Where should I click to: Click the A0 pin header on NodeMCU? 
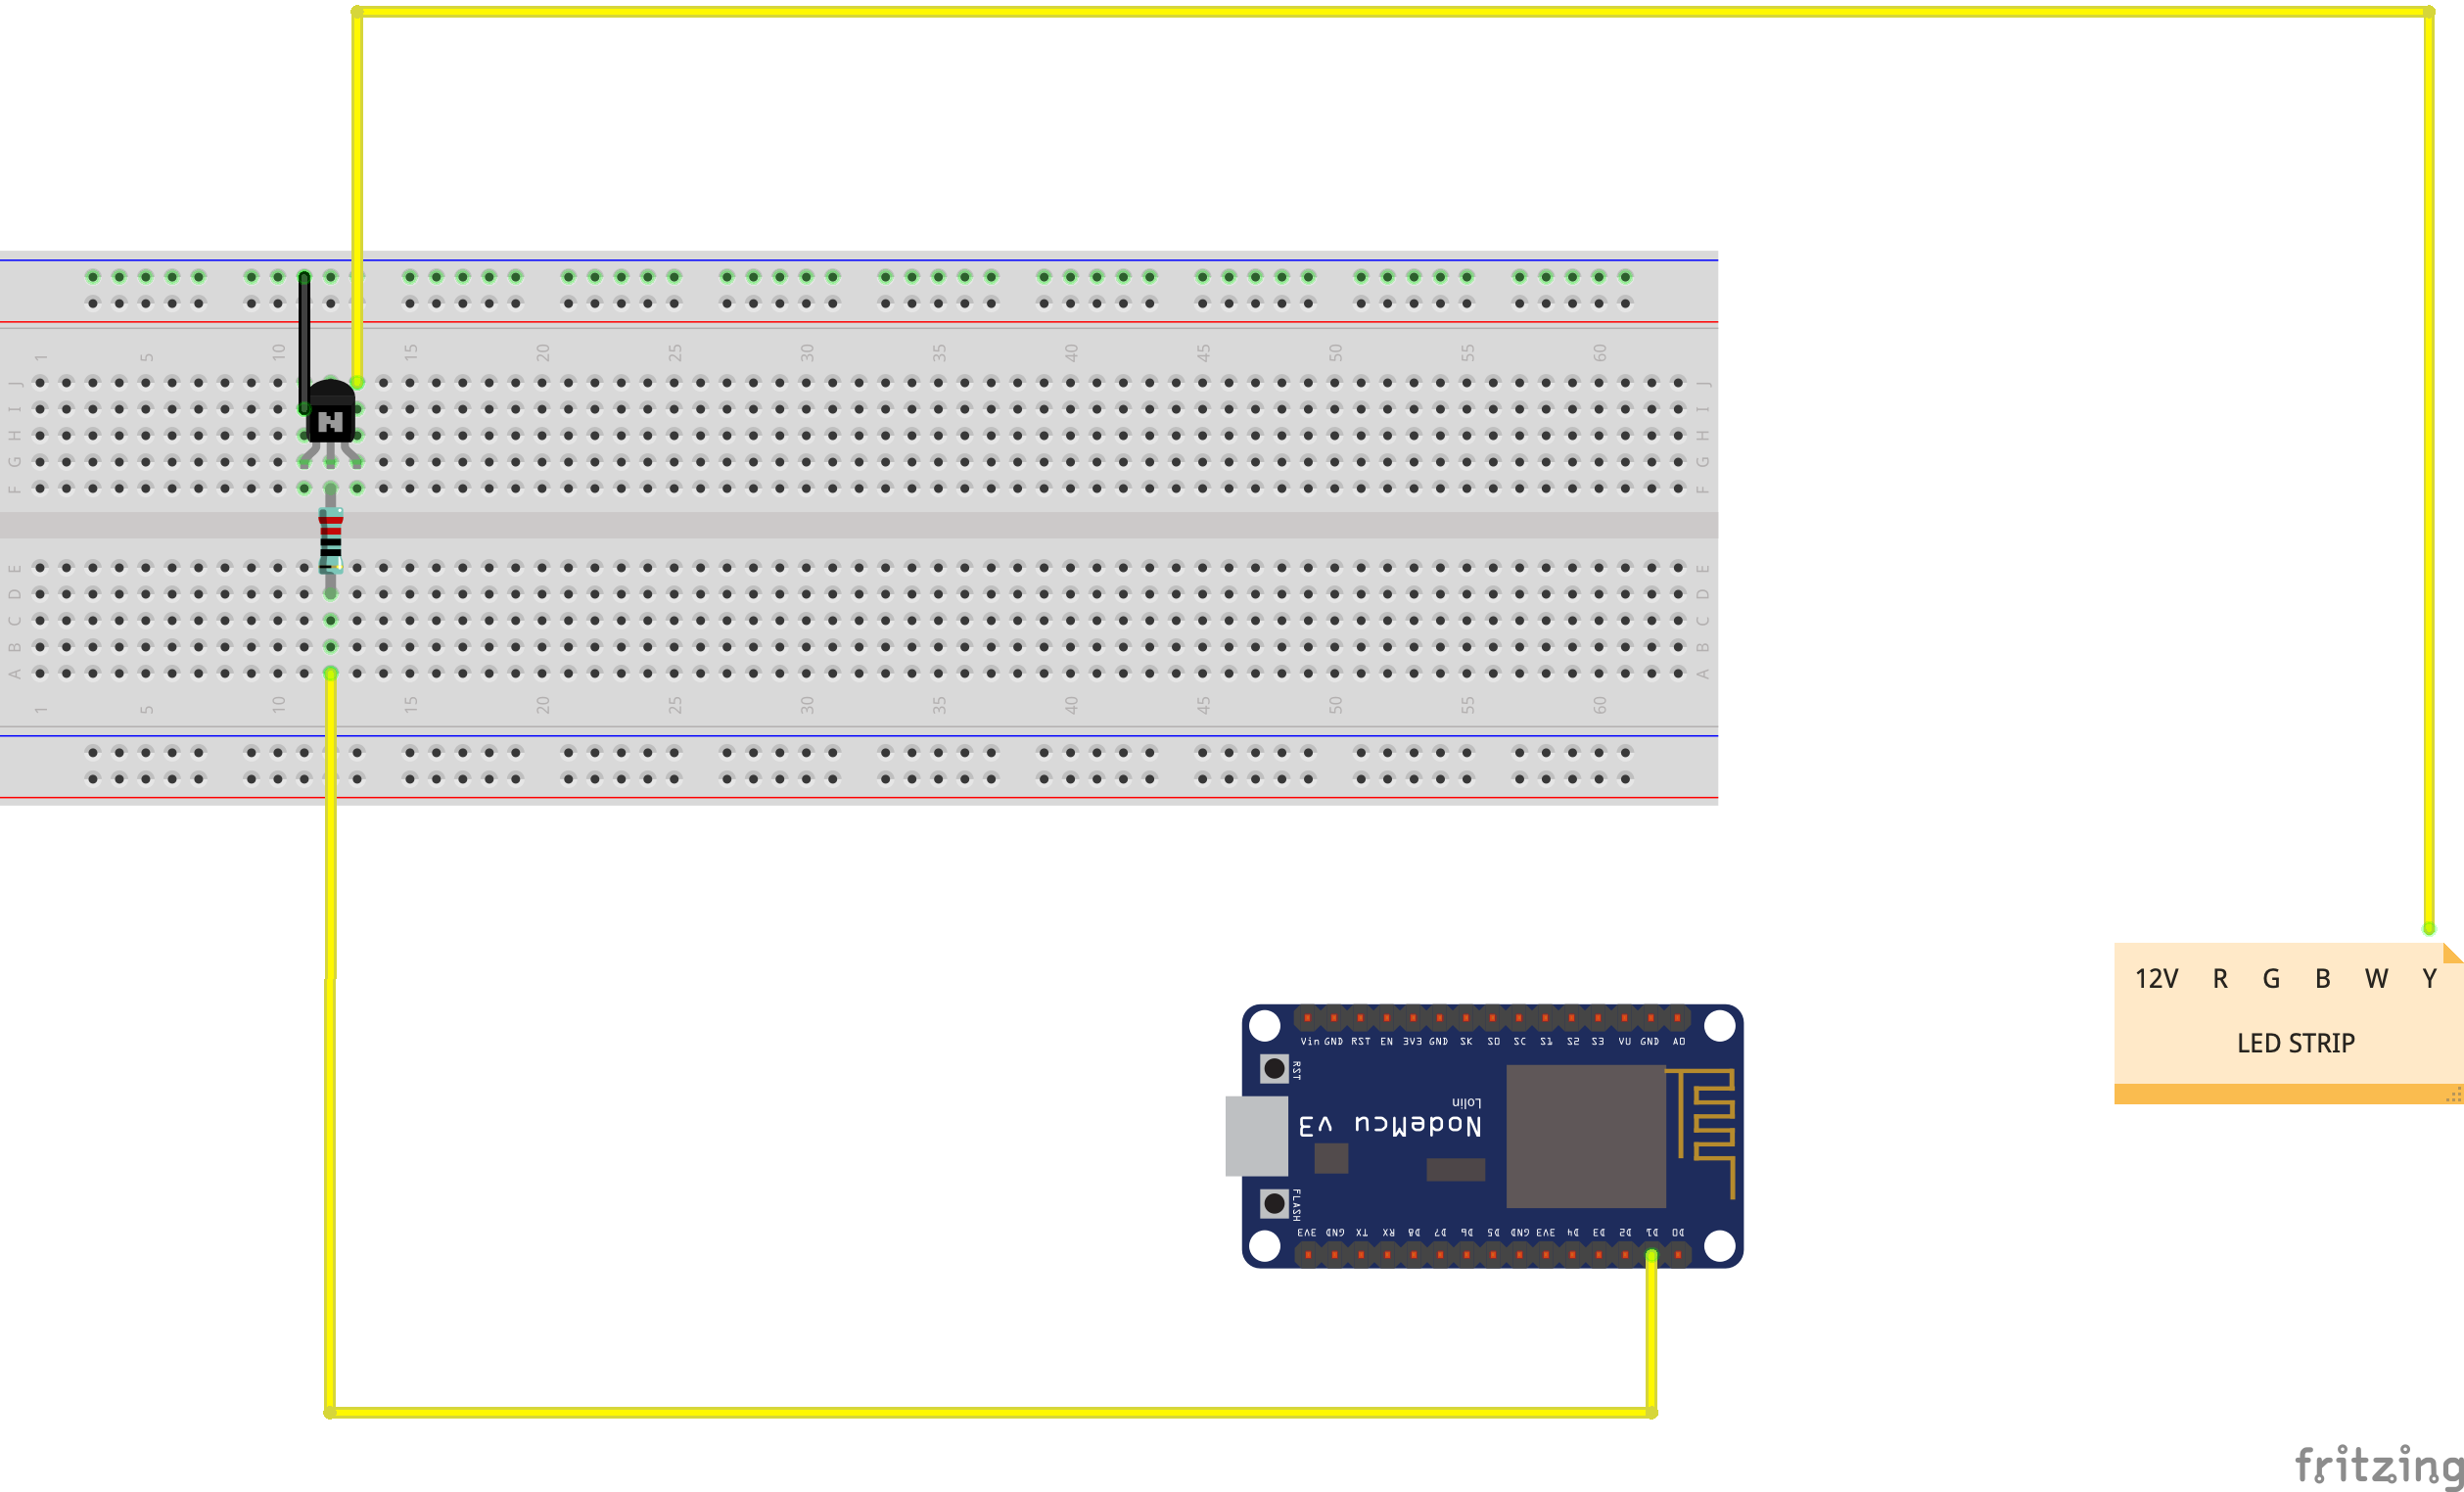1677,1018
